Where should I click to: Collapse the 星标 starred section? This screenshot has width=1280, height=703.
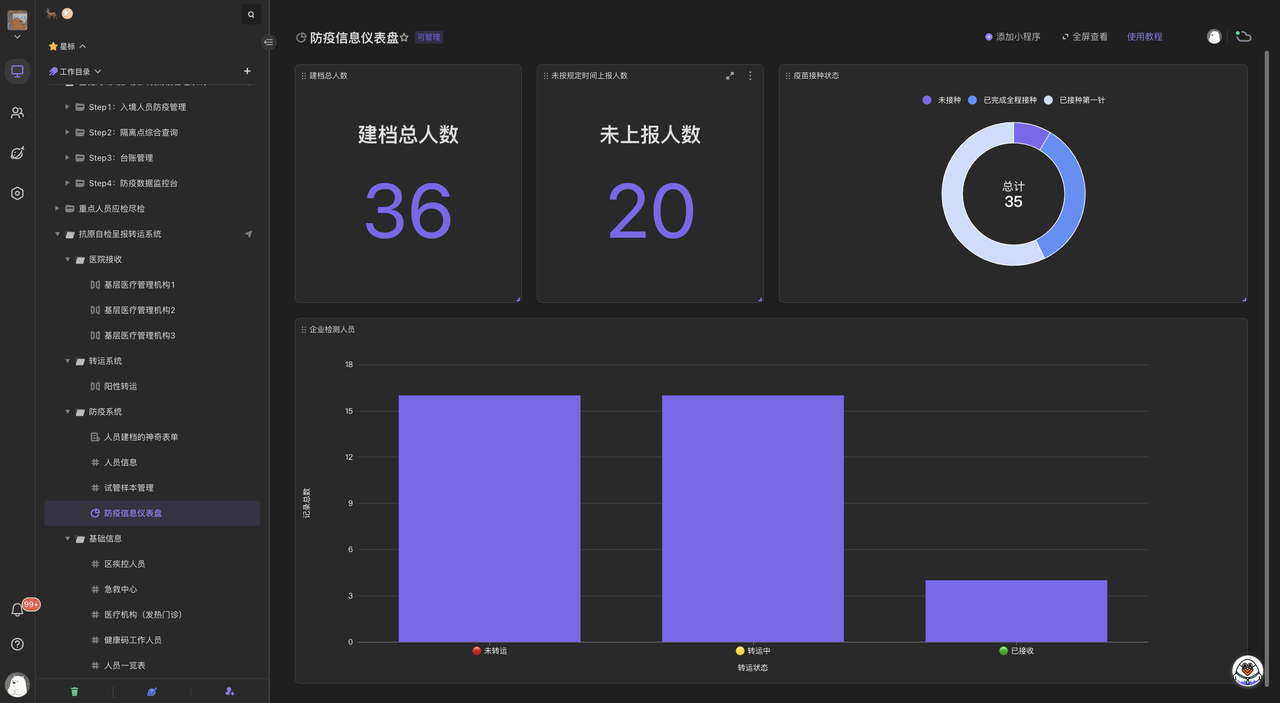click(82, 46)
